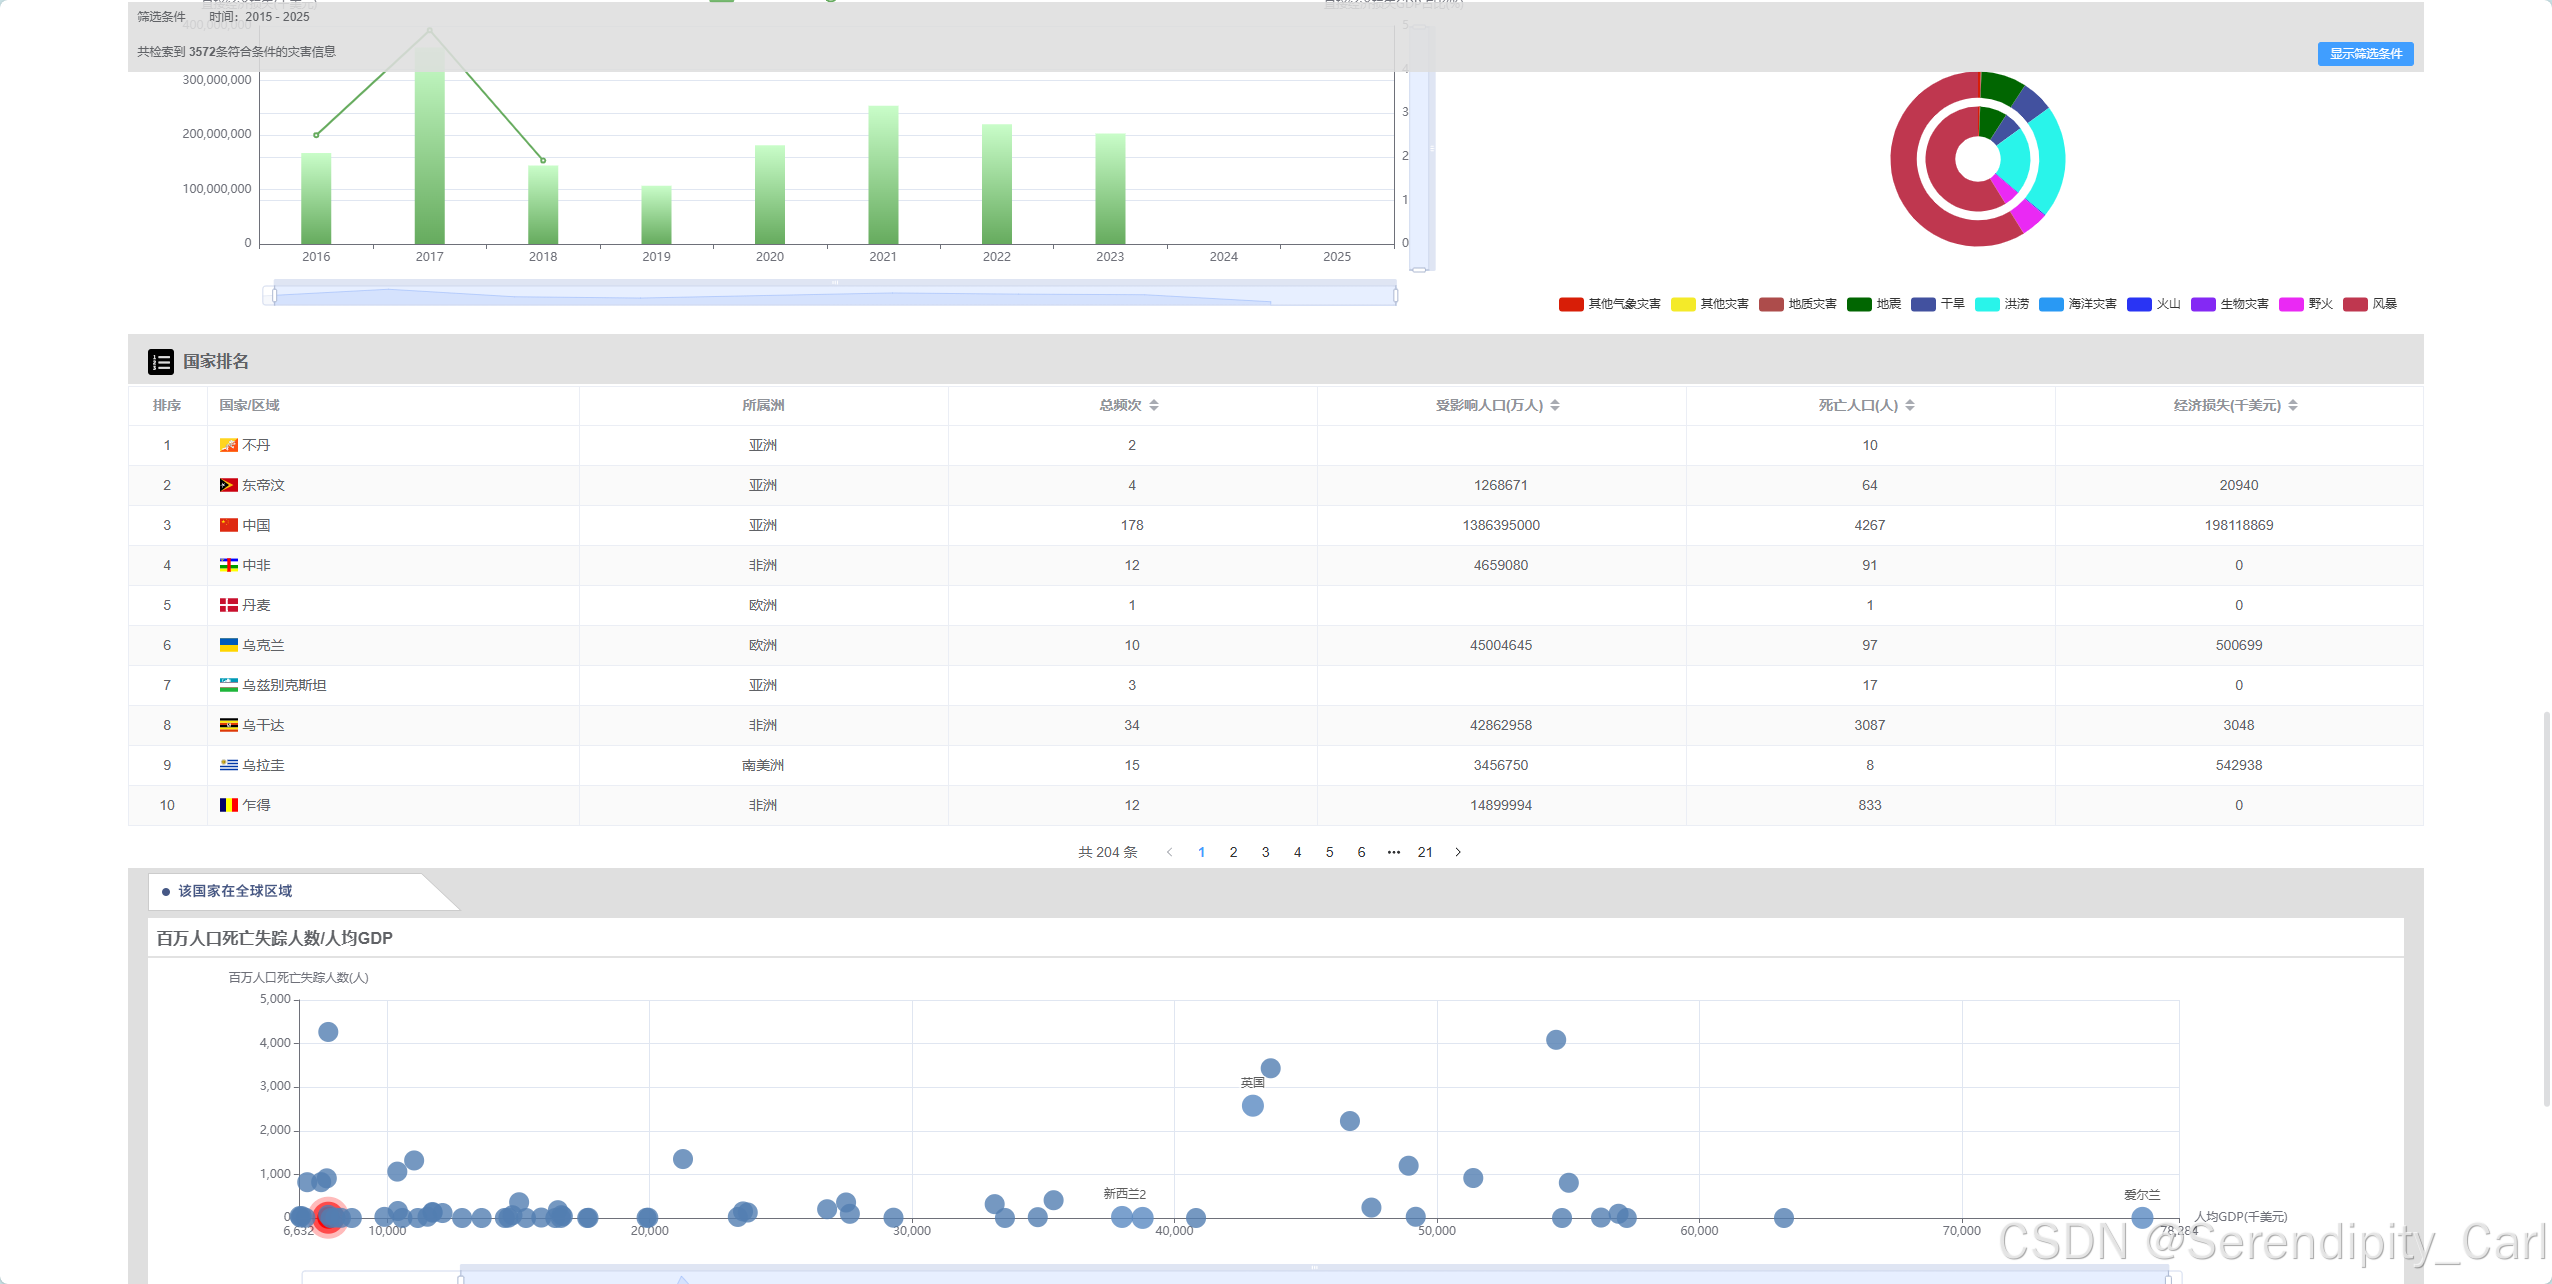Click the China flag icon
Screen dimensions: 2552x1284
[x=229, y=525]
